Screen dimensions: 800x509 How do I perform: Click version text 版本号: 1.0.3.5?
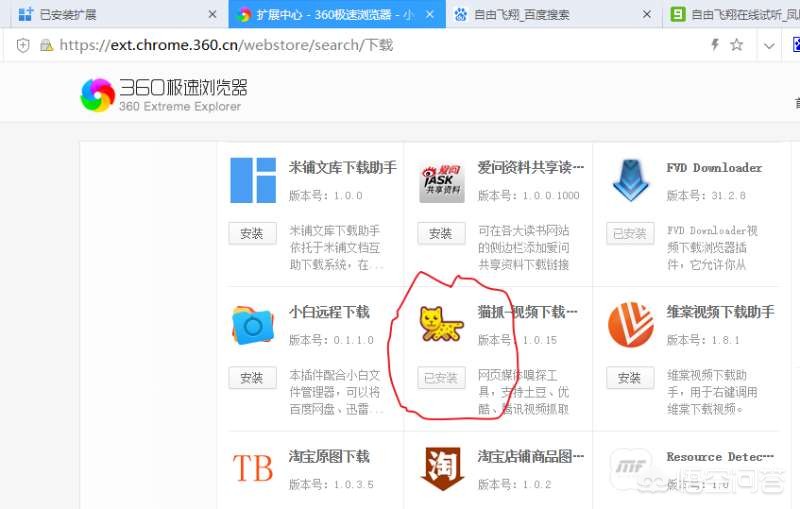point(332,484)
